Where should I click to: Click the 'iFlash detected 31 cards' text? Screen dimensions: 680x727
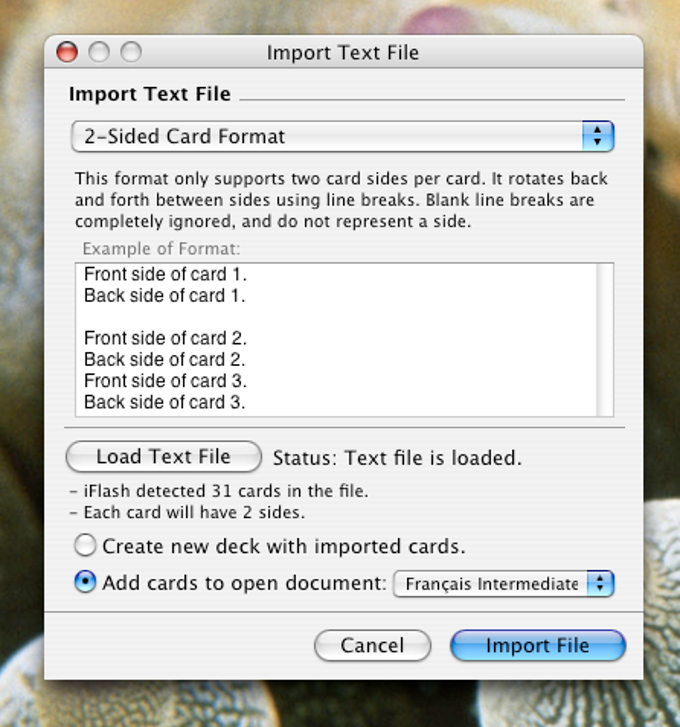click(x=219, y=491)
